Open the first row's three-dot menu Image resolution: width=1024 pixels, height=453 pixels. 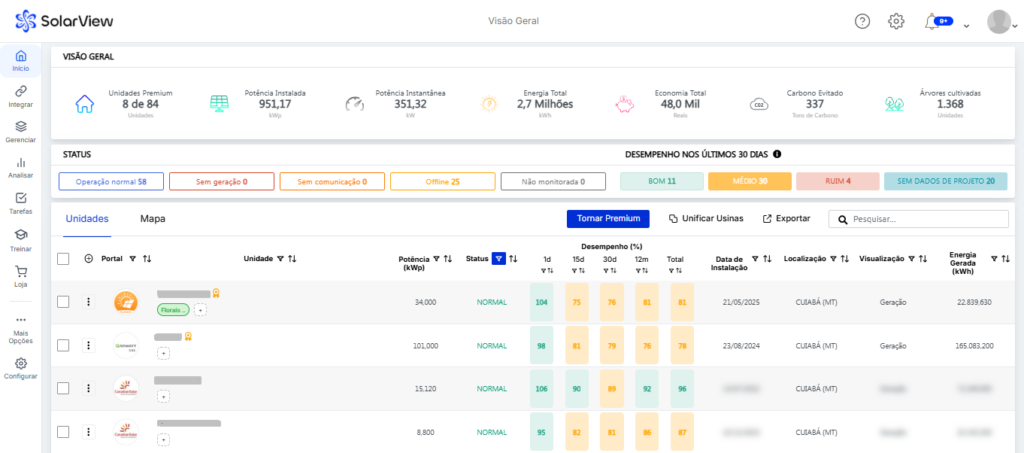coord(88,302)
